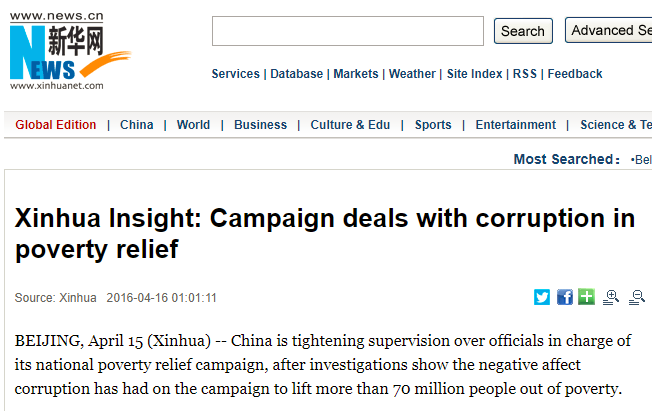Open the Feedback link
This screenshot has height=411, width=652.
click(x=575, y=74)
